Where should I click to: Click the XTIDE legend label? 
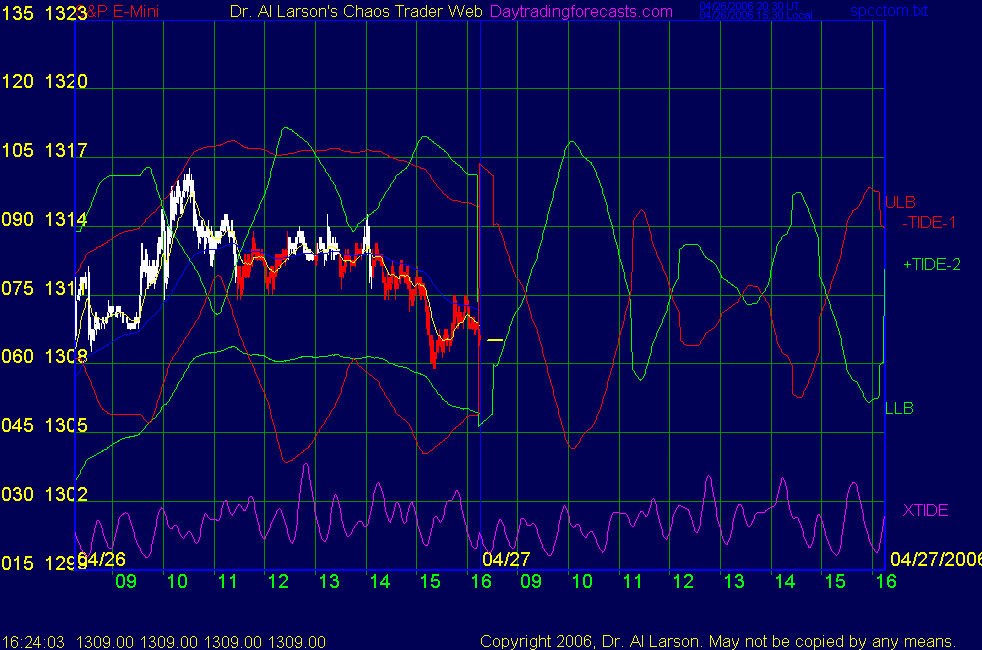pos(925,511)
